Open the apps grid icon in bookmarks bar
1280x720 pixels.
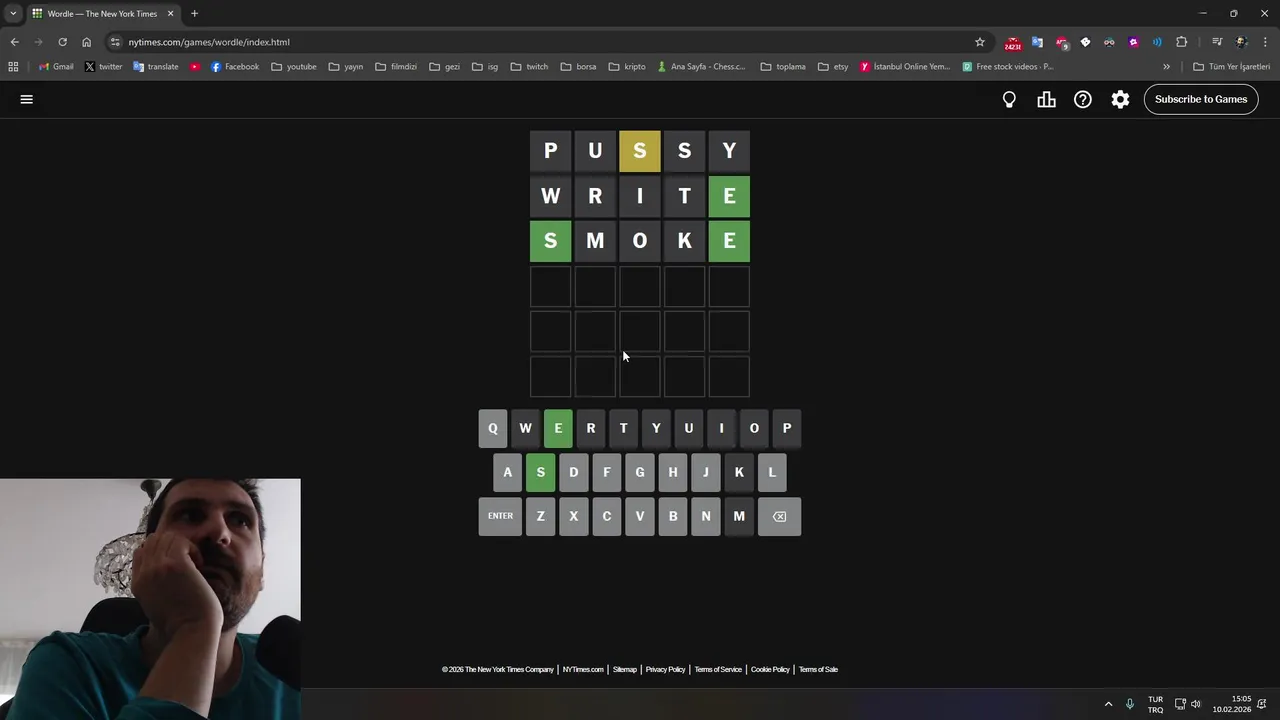tap(13, 67)
